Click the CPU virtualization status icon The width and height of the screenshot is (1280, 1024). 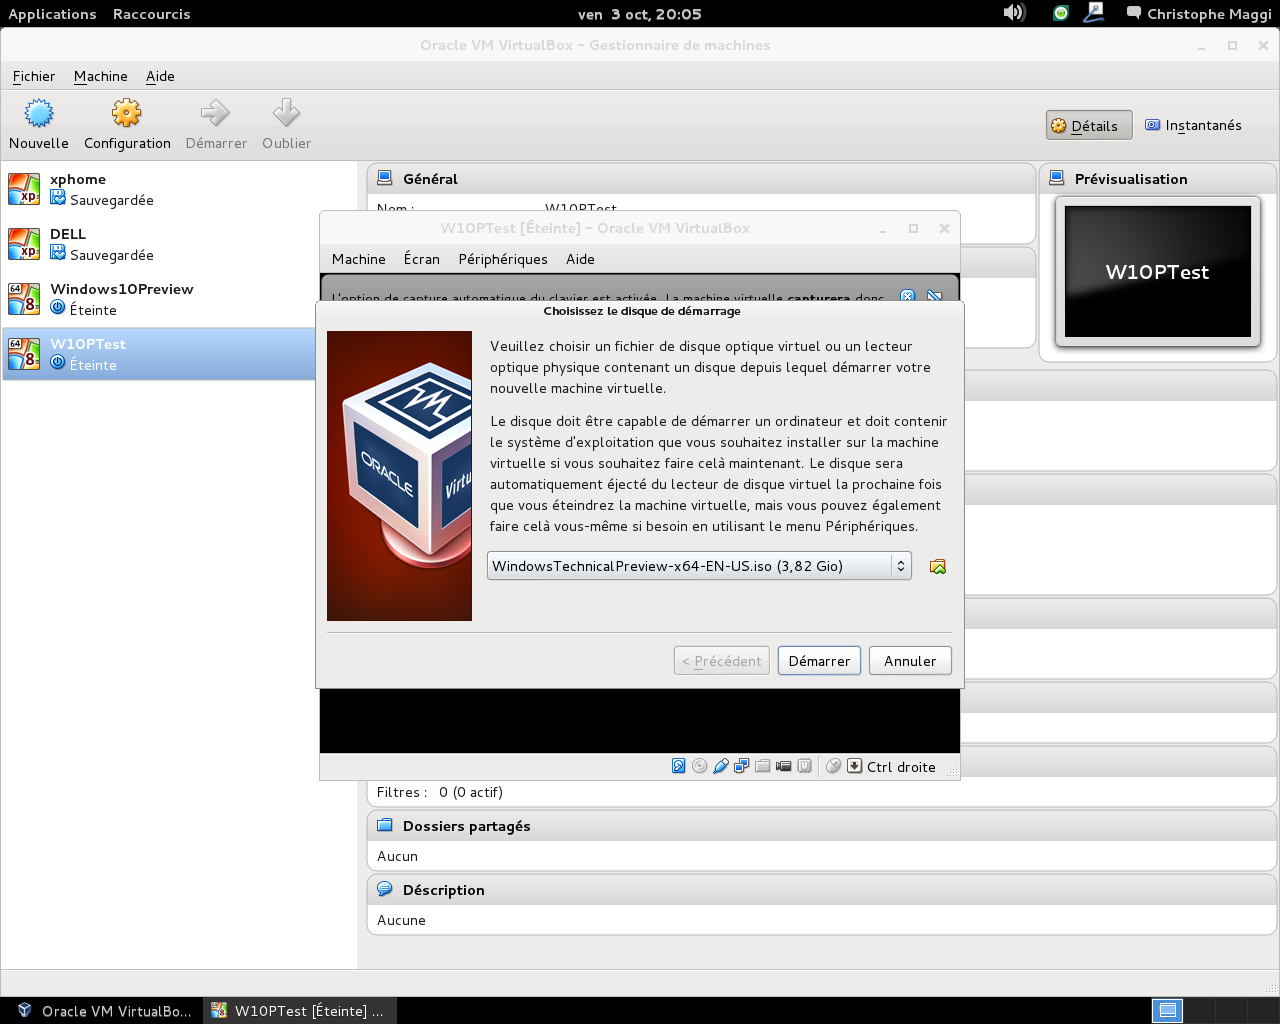[x=805, y=766]
